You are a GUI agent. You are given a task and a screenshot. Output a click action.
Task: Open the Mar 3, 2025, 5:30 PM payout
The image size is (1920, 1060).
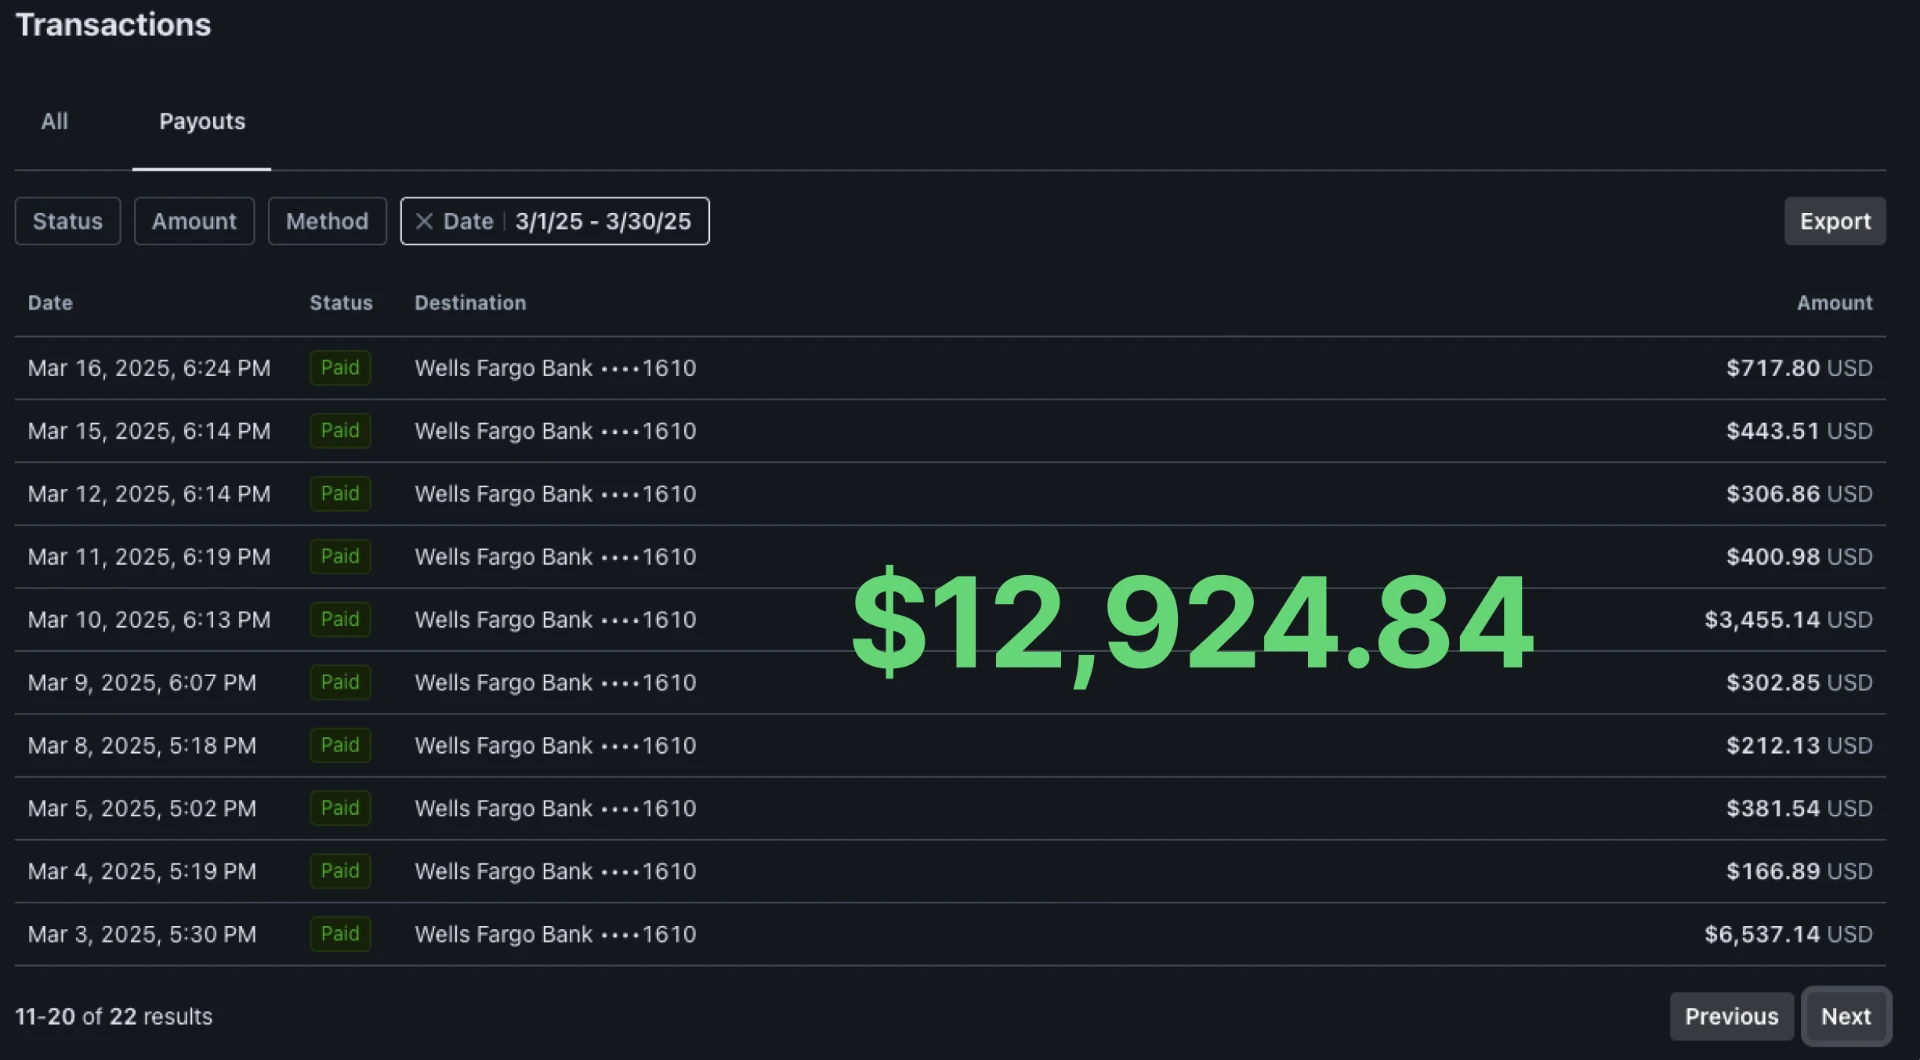(x=950, y=934)
